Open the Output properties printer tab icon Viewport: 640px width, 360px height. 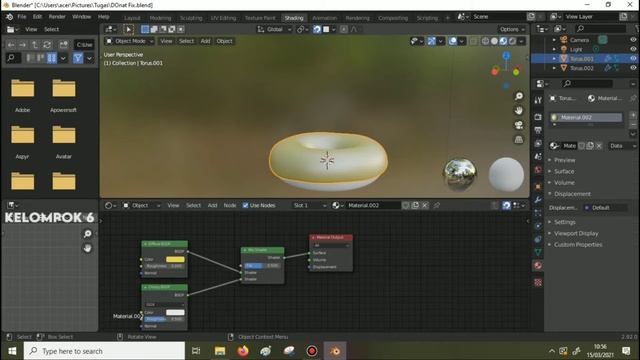pos(538,130)
